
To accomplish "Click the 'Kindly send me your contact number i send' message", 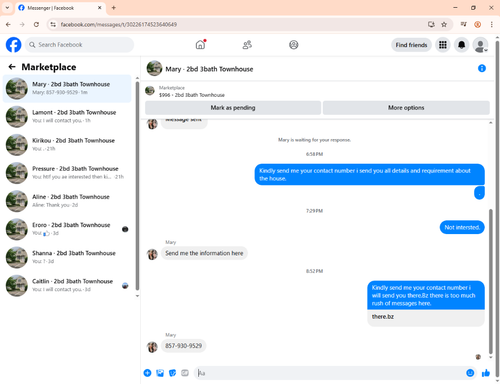I will [x=370, y=174].
